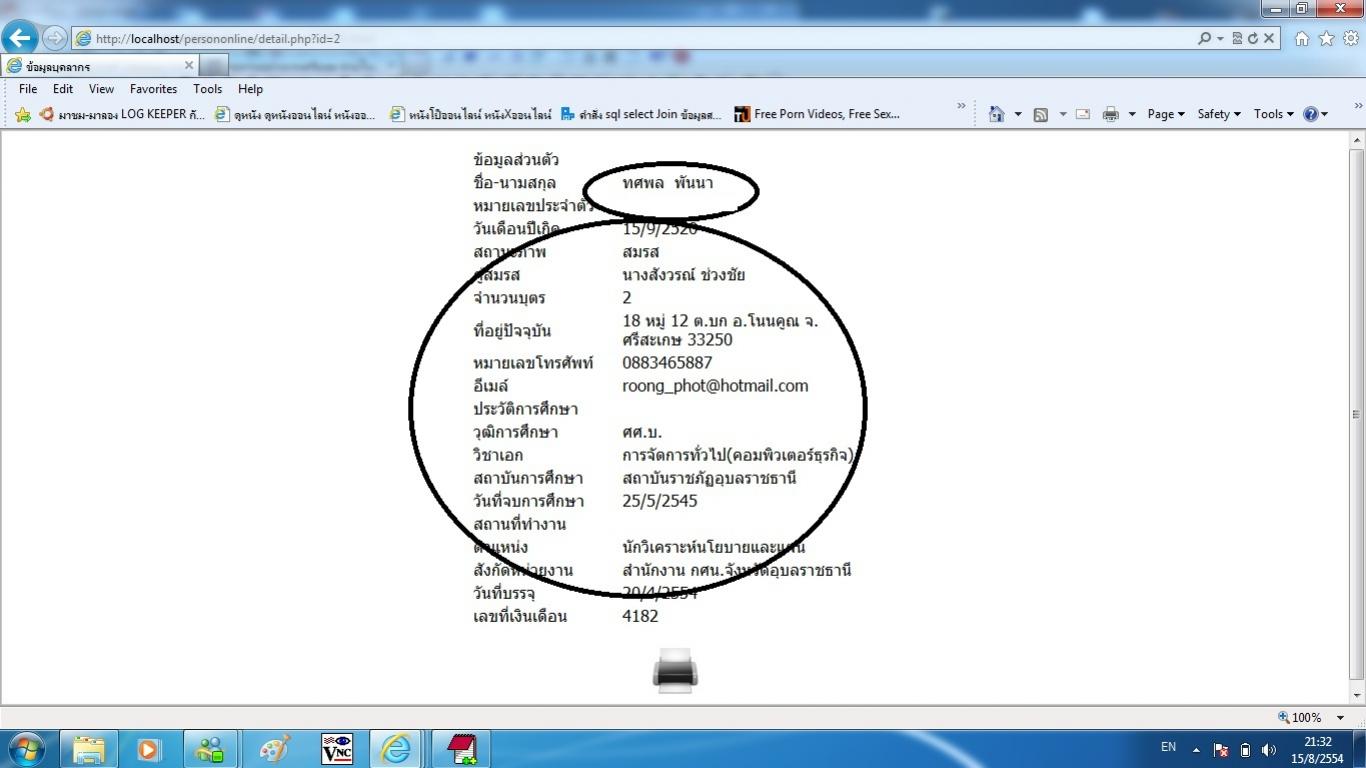Expand the command bar overflow chevron
This screenshot has height=768, width=1366.
click(x=1358, y=106)
